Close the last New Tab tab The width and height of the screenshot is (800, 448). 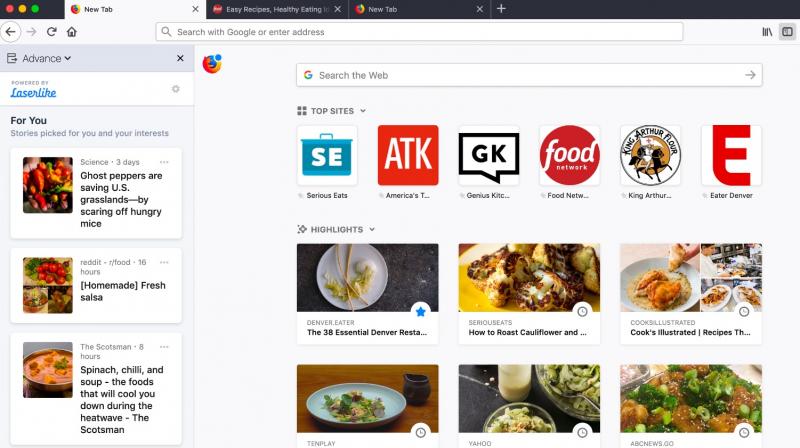tap(479, 9)
